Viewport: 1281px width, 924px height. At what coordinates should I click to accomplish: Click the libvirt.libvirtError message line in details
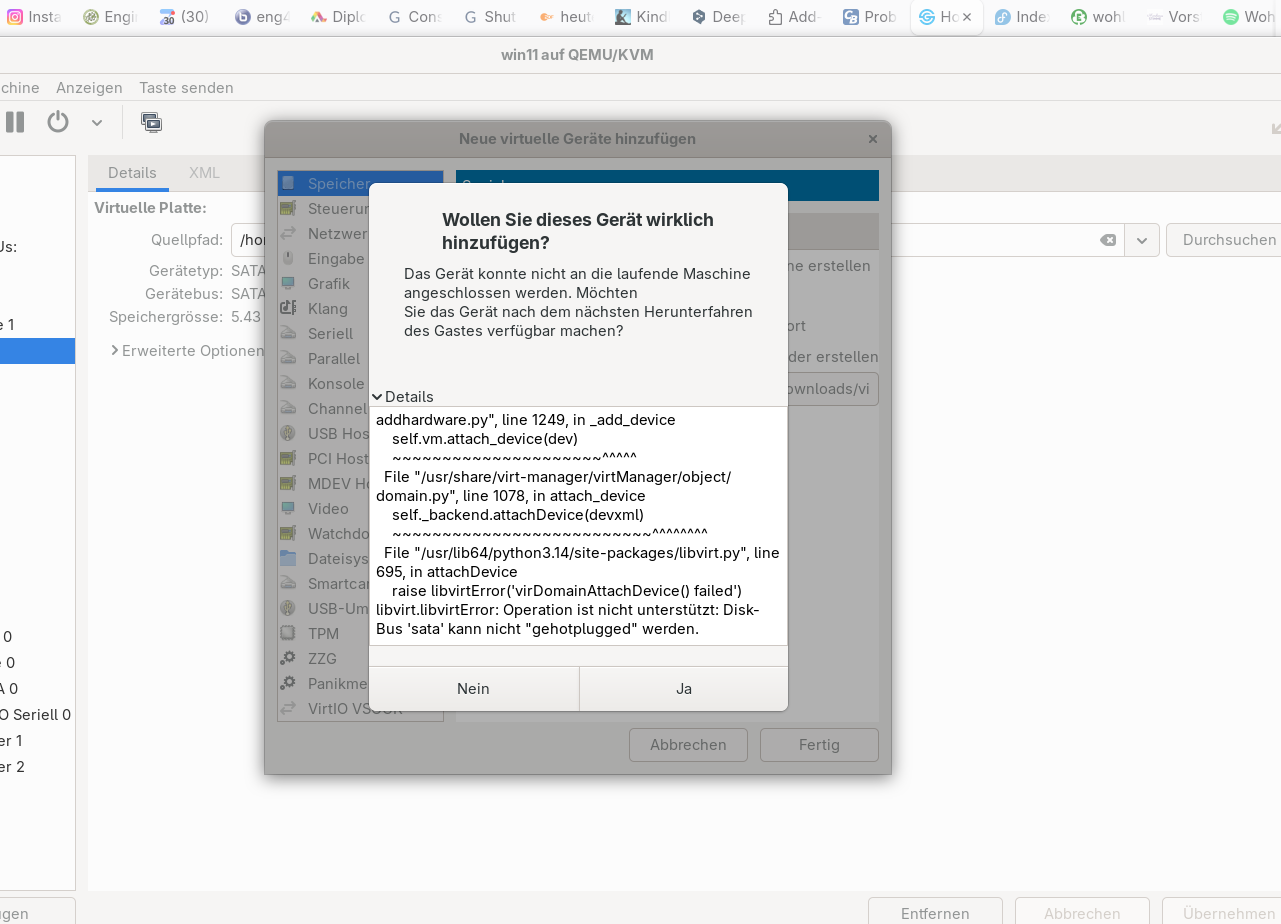[x=568, y=619]
